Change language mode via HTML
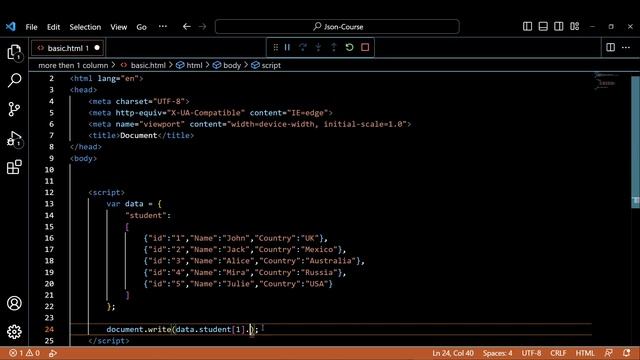This screenshot has width=640, height=360. [x=585, y=353]
